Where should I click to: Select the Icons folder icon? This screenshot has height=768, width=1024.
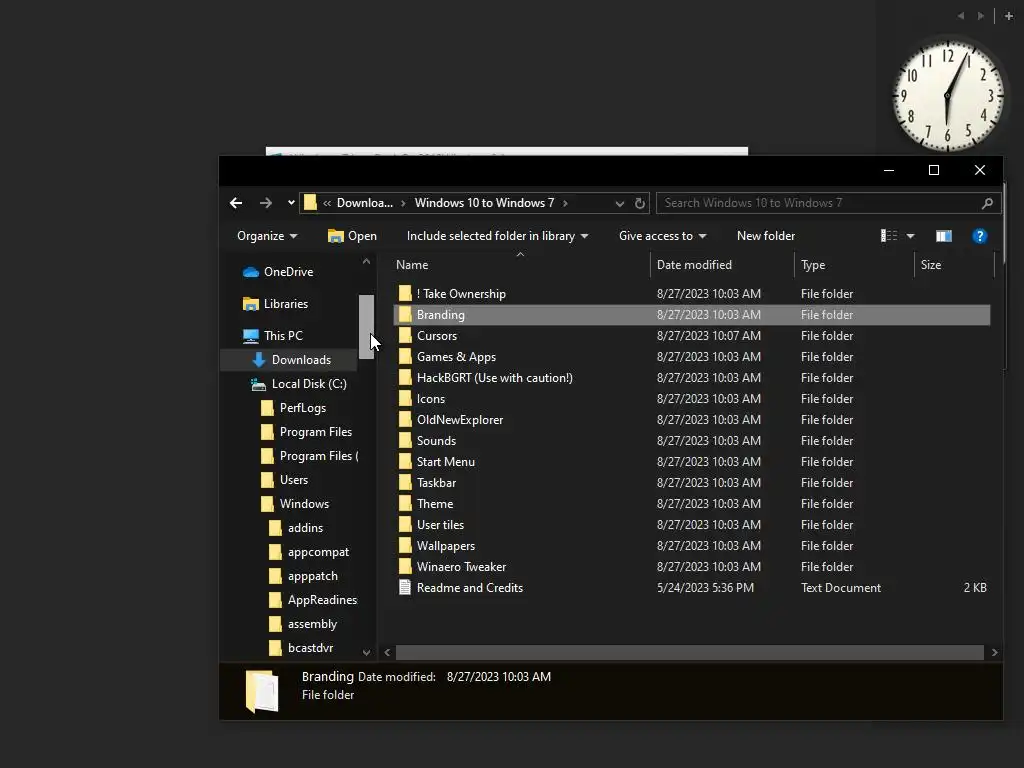406,398
